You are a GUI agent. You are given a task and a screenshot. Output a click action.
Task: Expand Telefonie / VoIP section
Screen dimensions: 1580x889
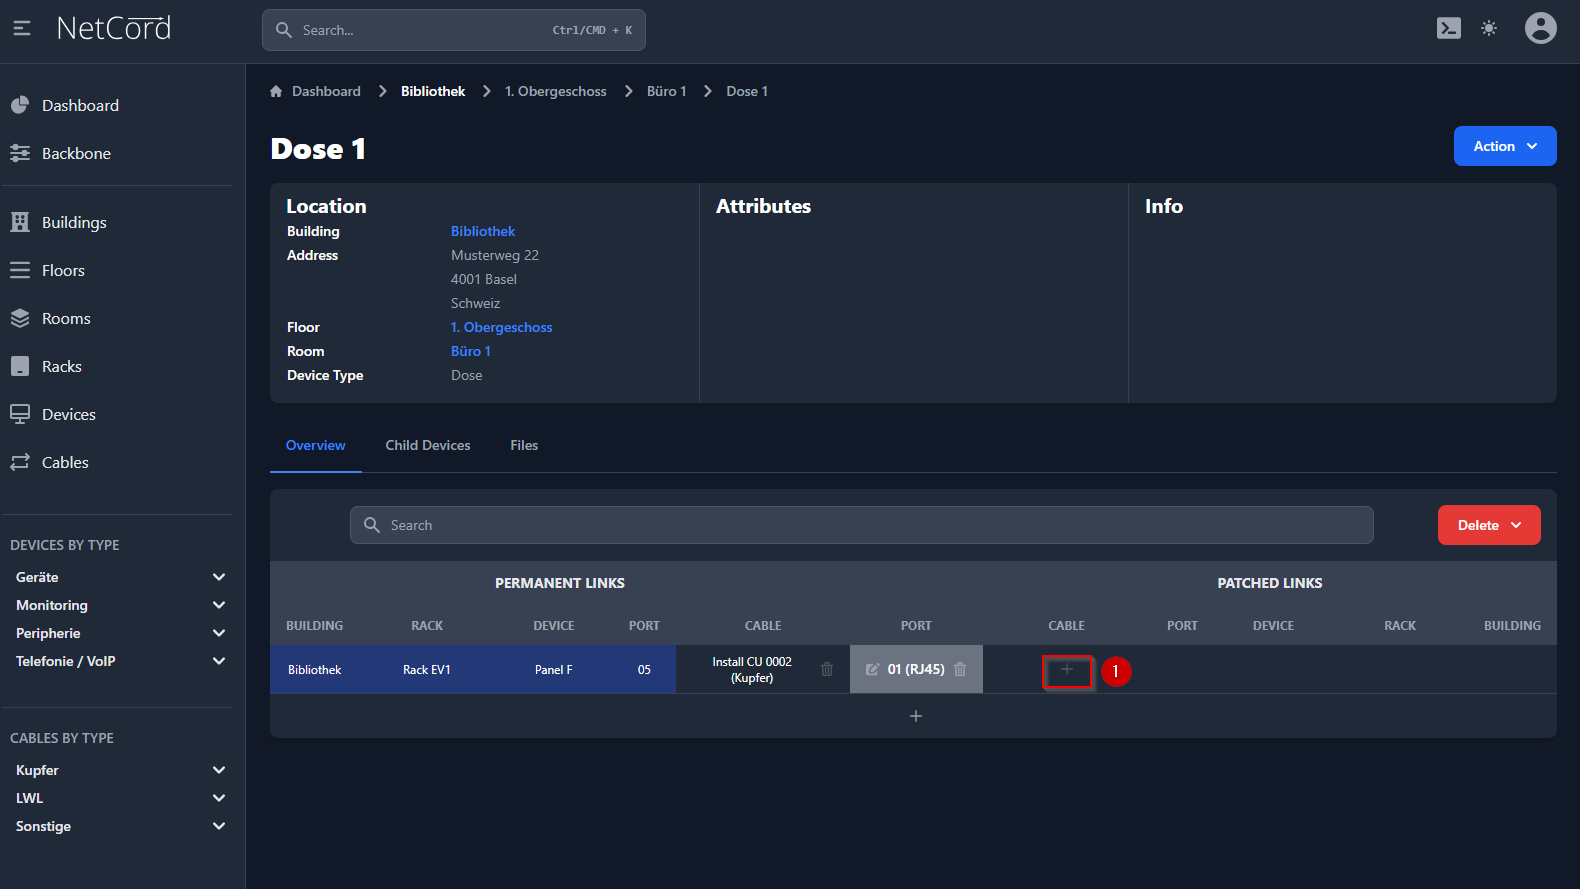pos(219,662)
